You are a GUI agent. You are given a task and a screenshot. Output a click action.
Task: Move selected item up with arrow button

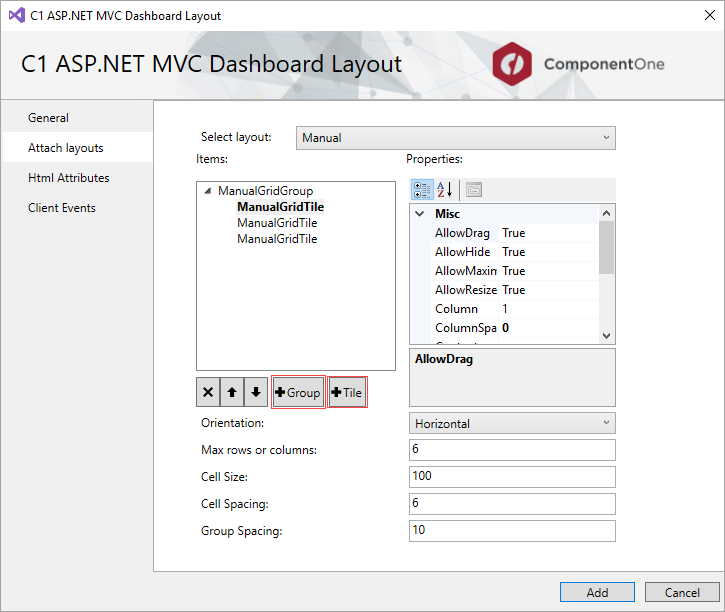tap(232, 392)
